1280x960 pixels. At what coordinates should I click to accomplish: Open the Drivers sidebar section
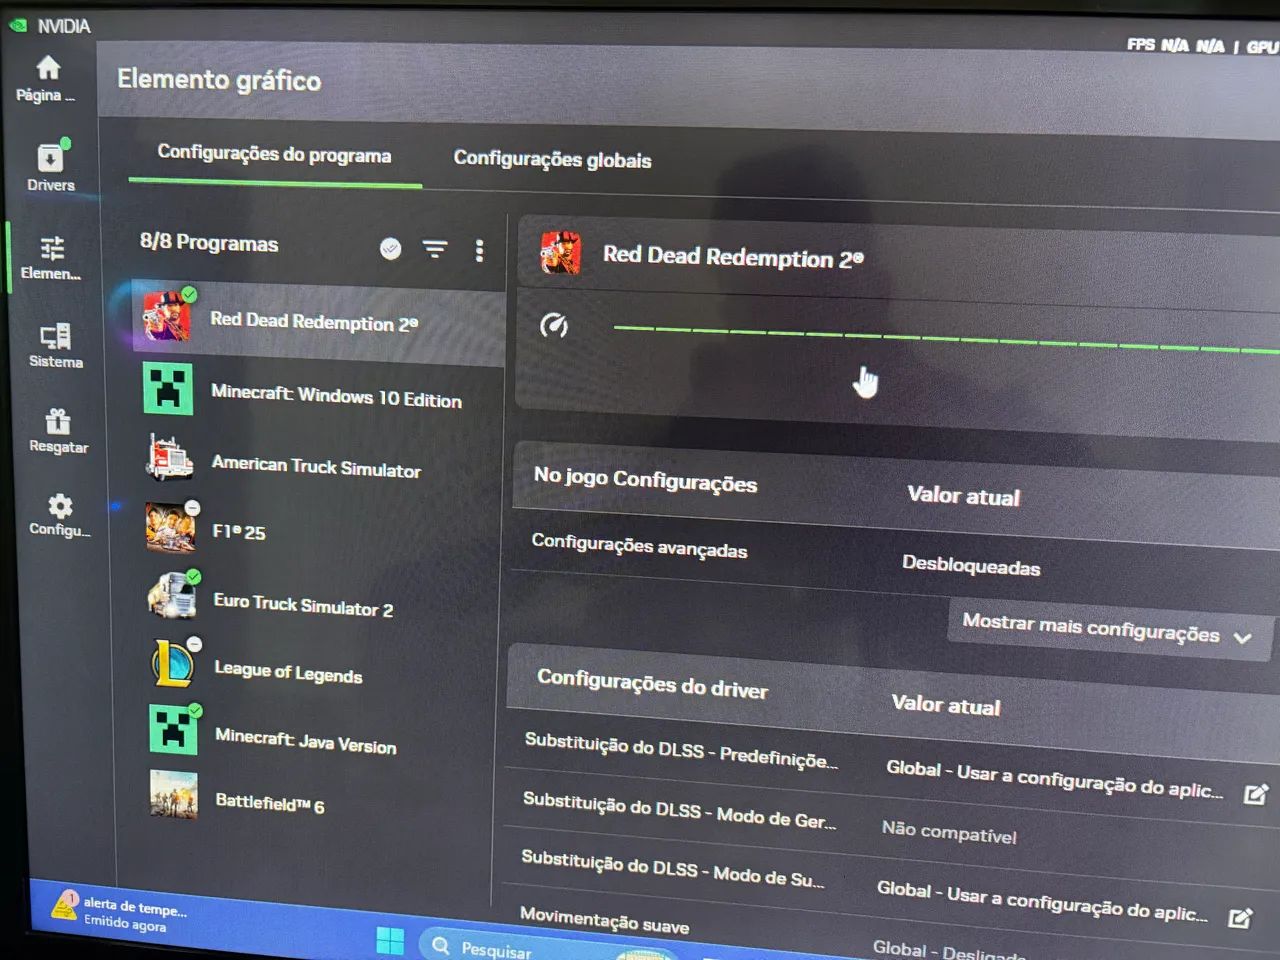[50, 165]
